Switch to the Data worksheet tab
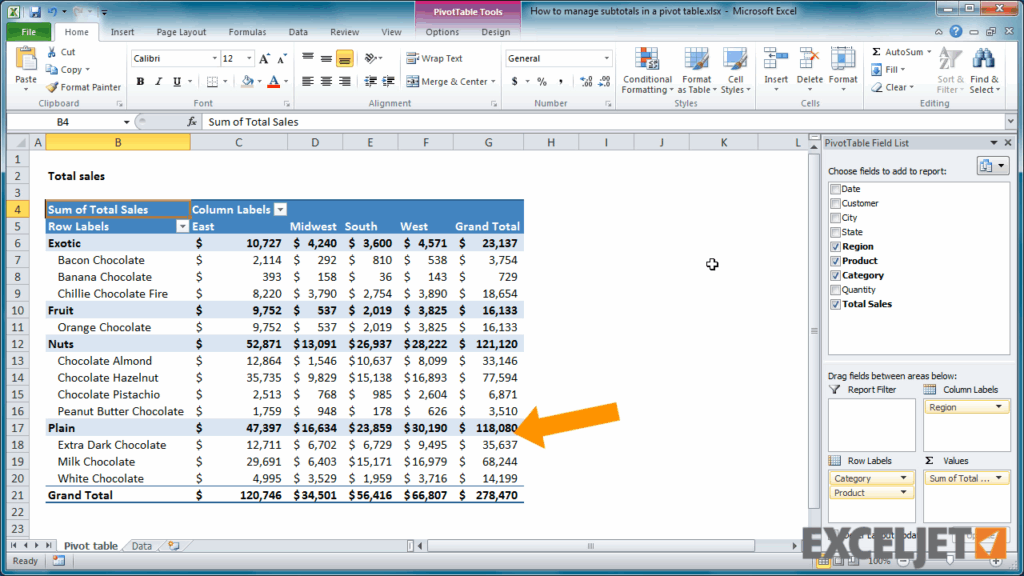This screenshot has width=1024, height=576. click(142, 546)
